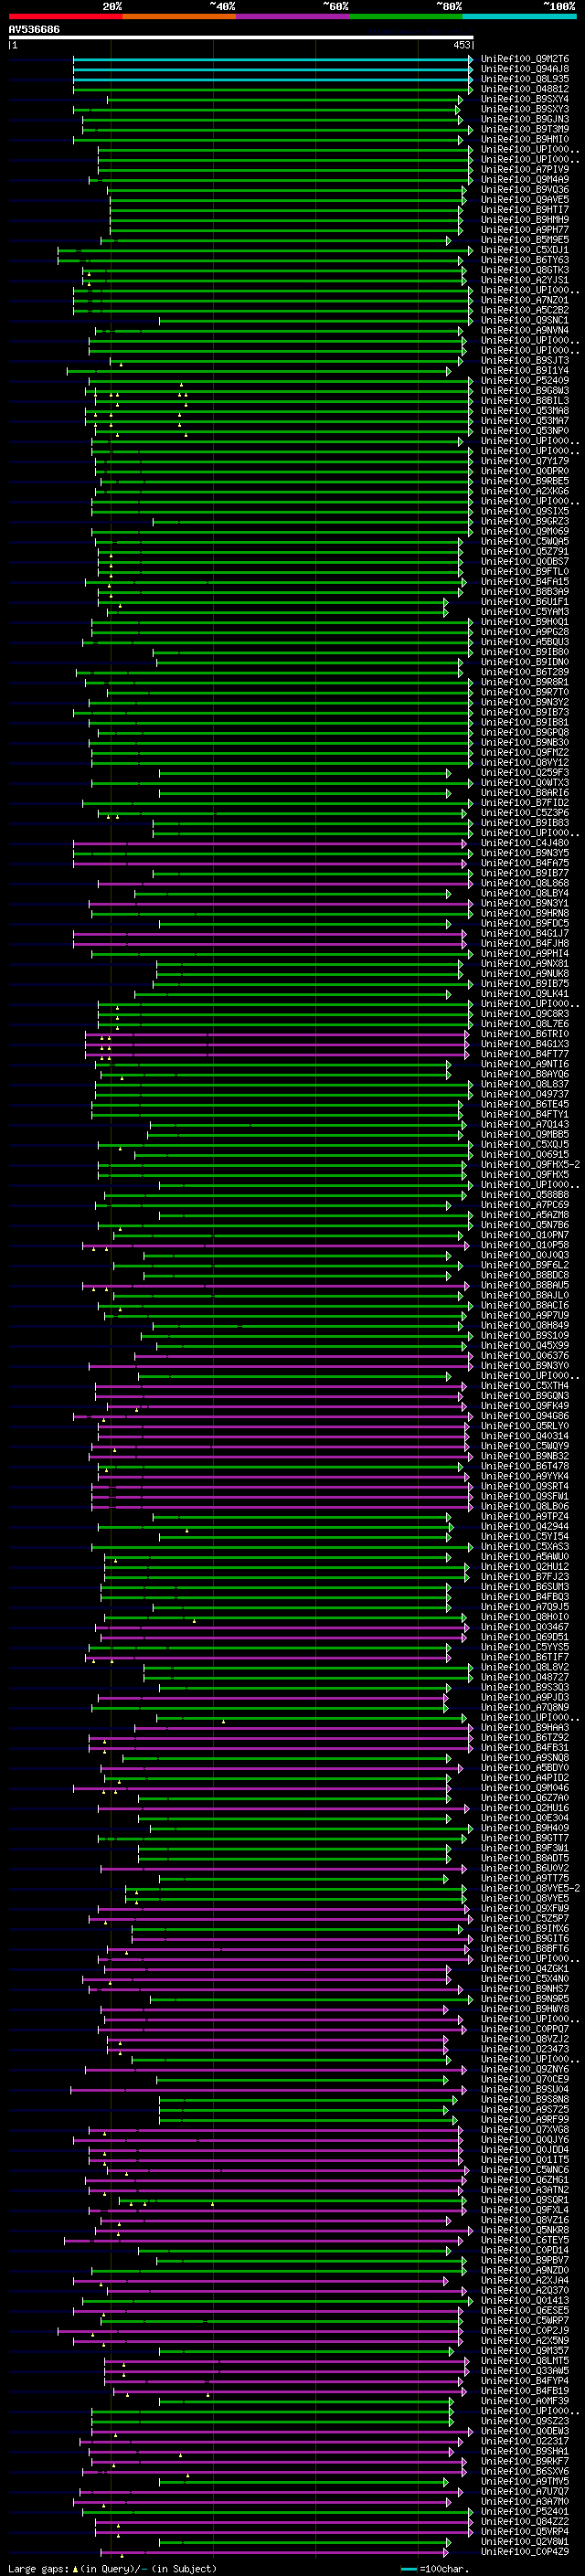Select the UniRef100_Q9SNC1 label
Image resolution: width=585 pixels, height=2576 pixels.
click(x=525, y=320)
